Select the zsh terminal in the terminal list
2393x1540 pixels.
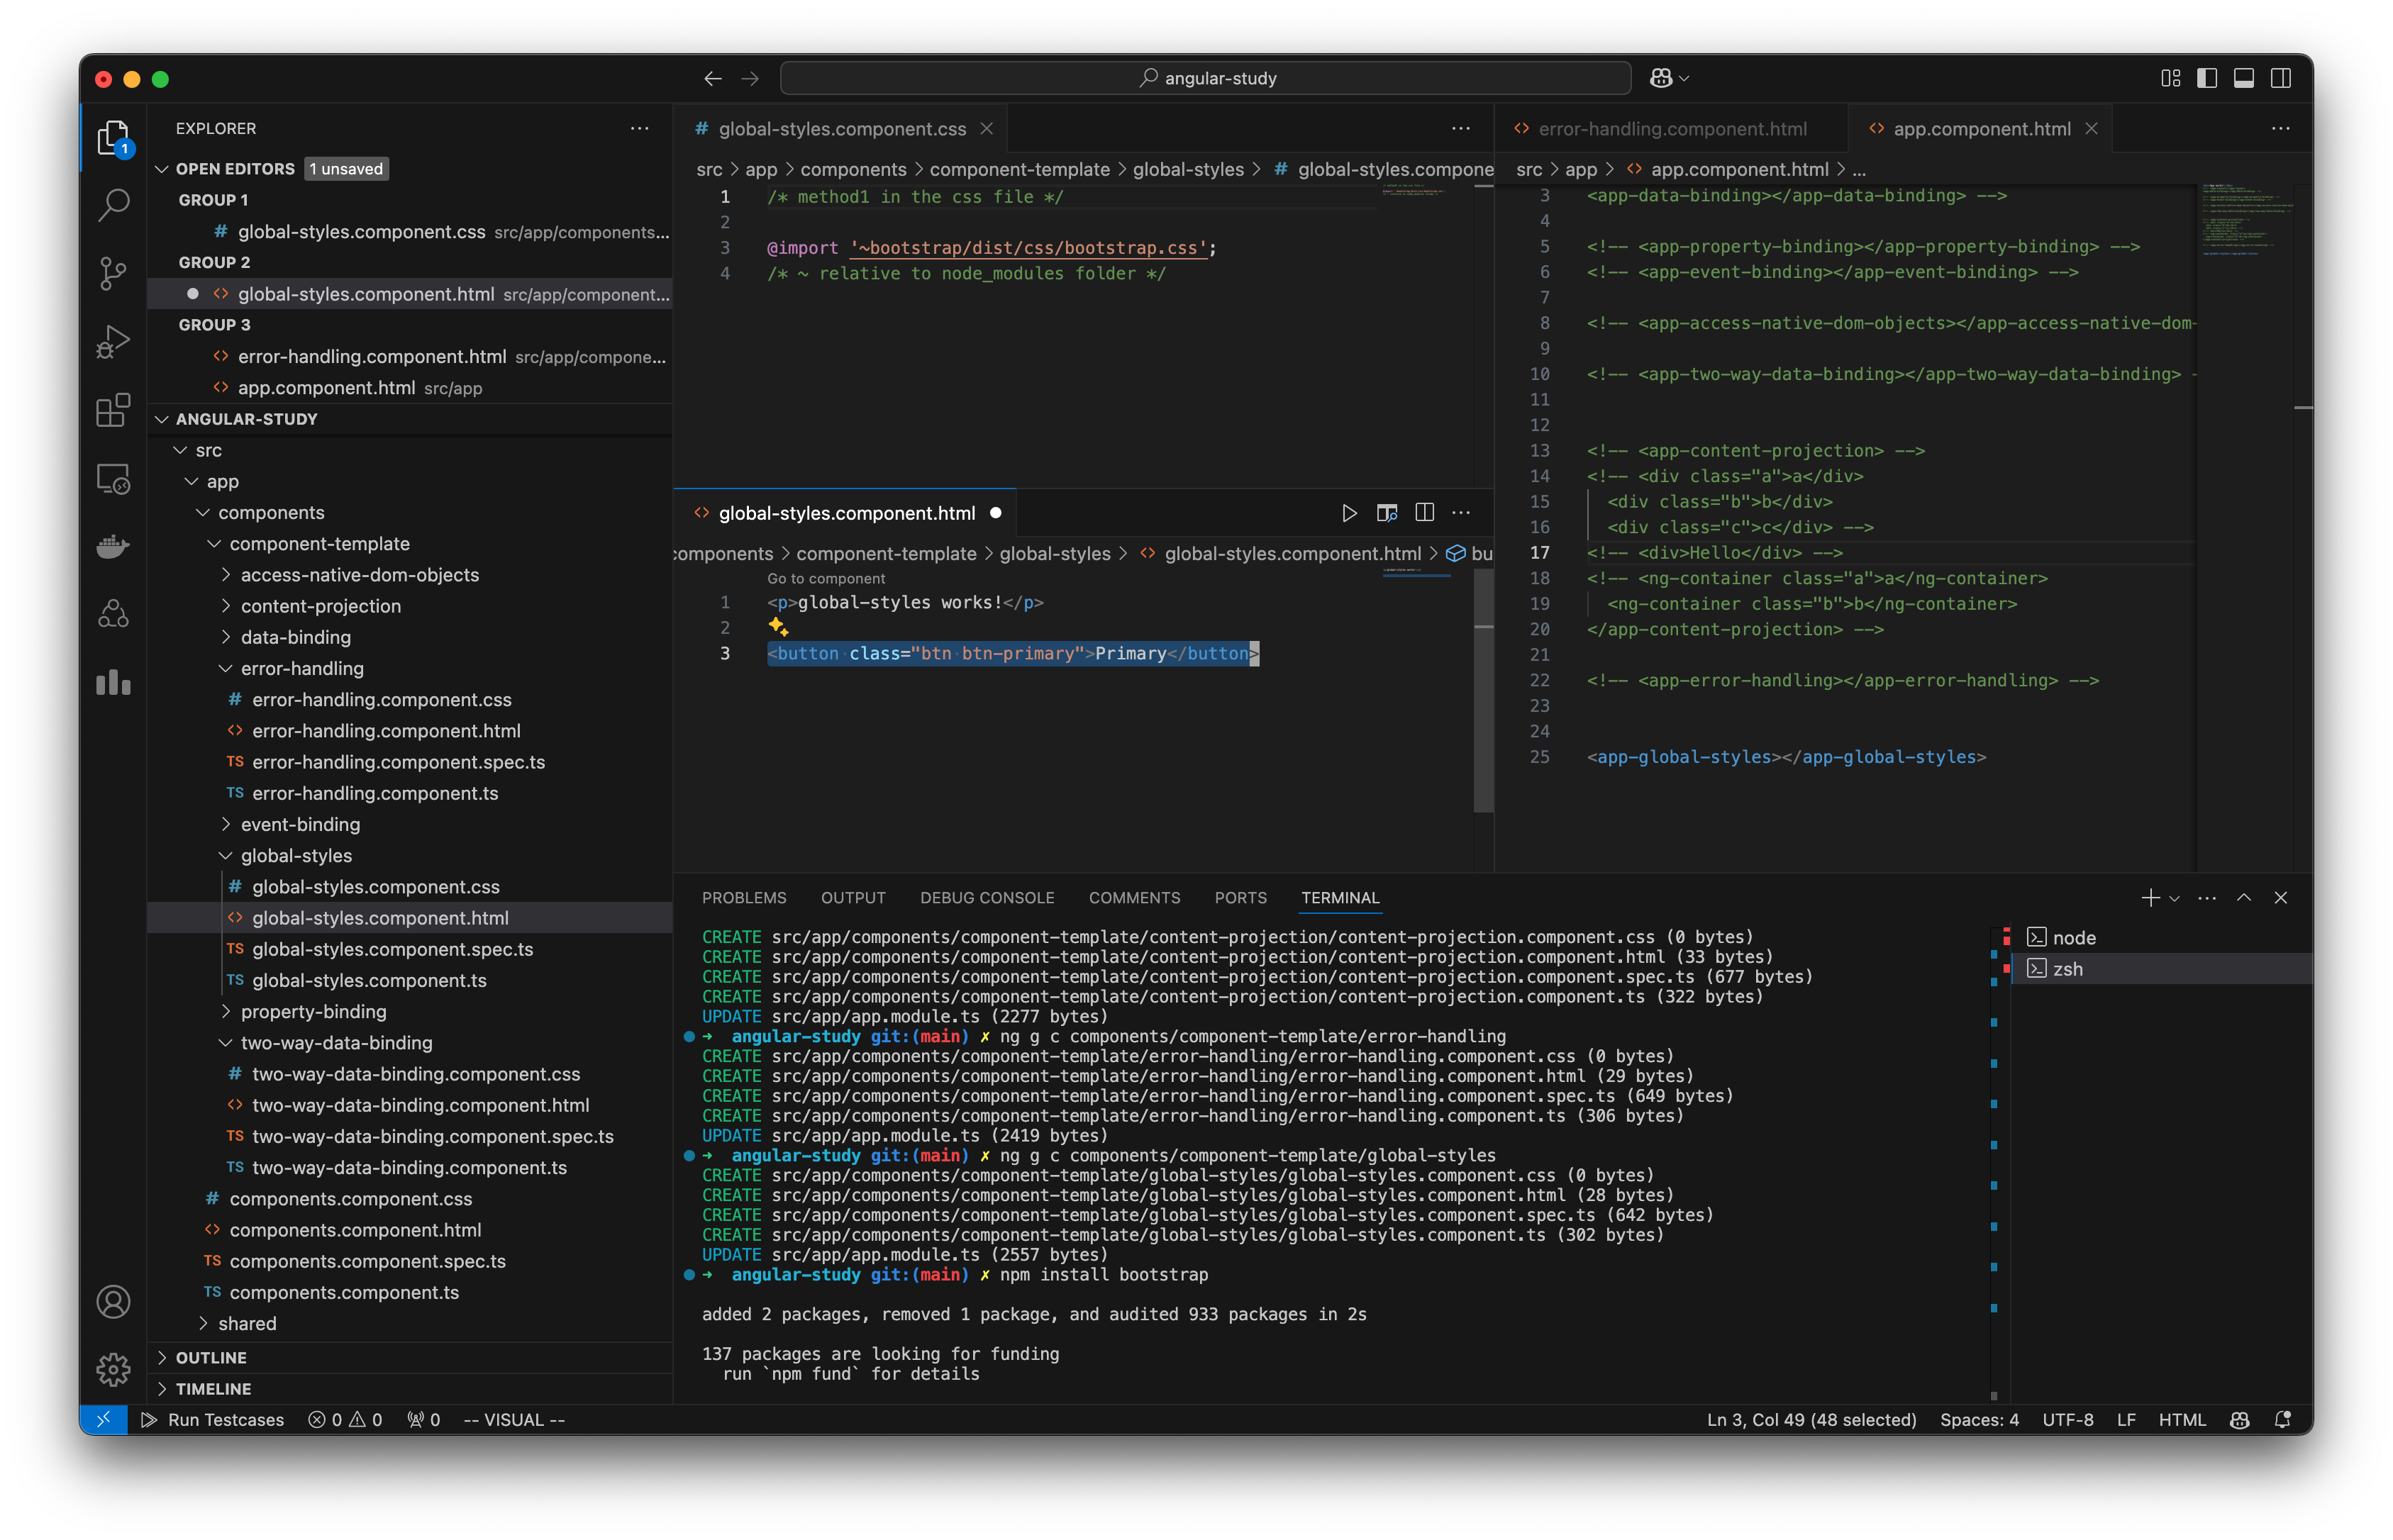tap(2068, 968)
